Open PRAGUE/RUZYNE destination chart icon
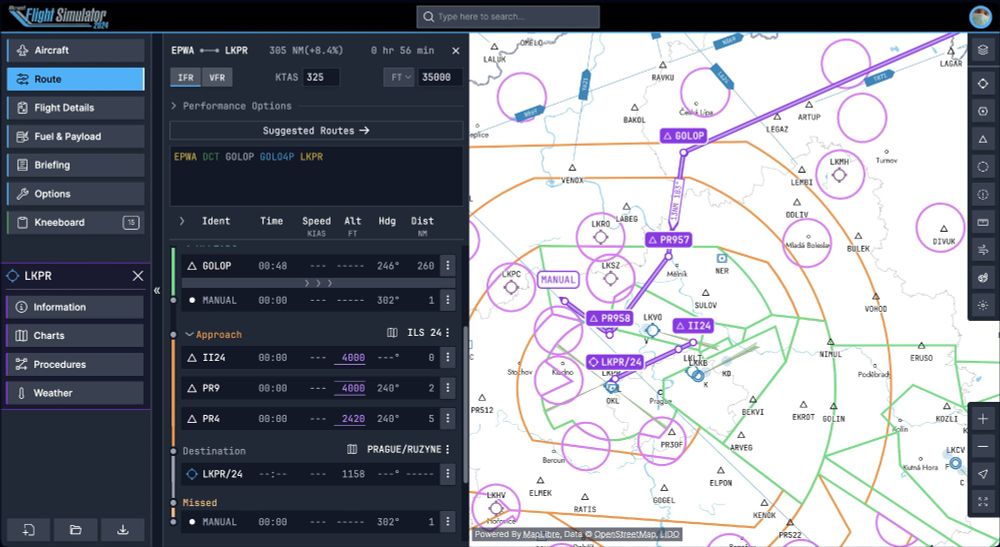The width and height of the screenshot is (1000, 547). tap(352, 449)
